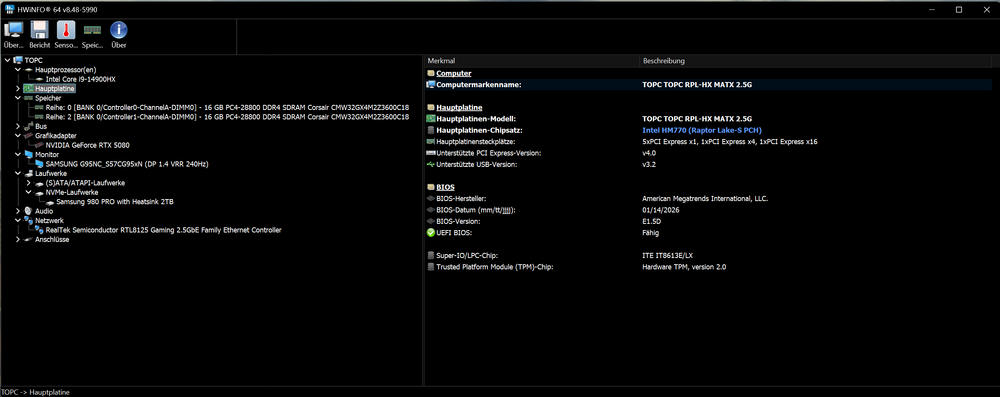Viewport: 1000px width, 397px height.
Task: Expand the Hauptplatine tree node
Action: (x=18, y=89)
